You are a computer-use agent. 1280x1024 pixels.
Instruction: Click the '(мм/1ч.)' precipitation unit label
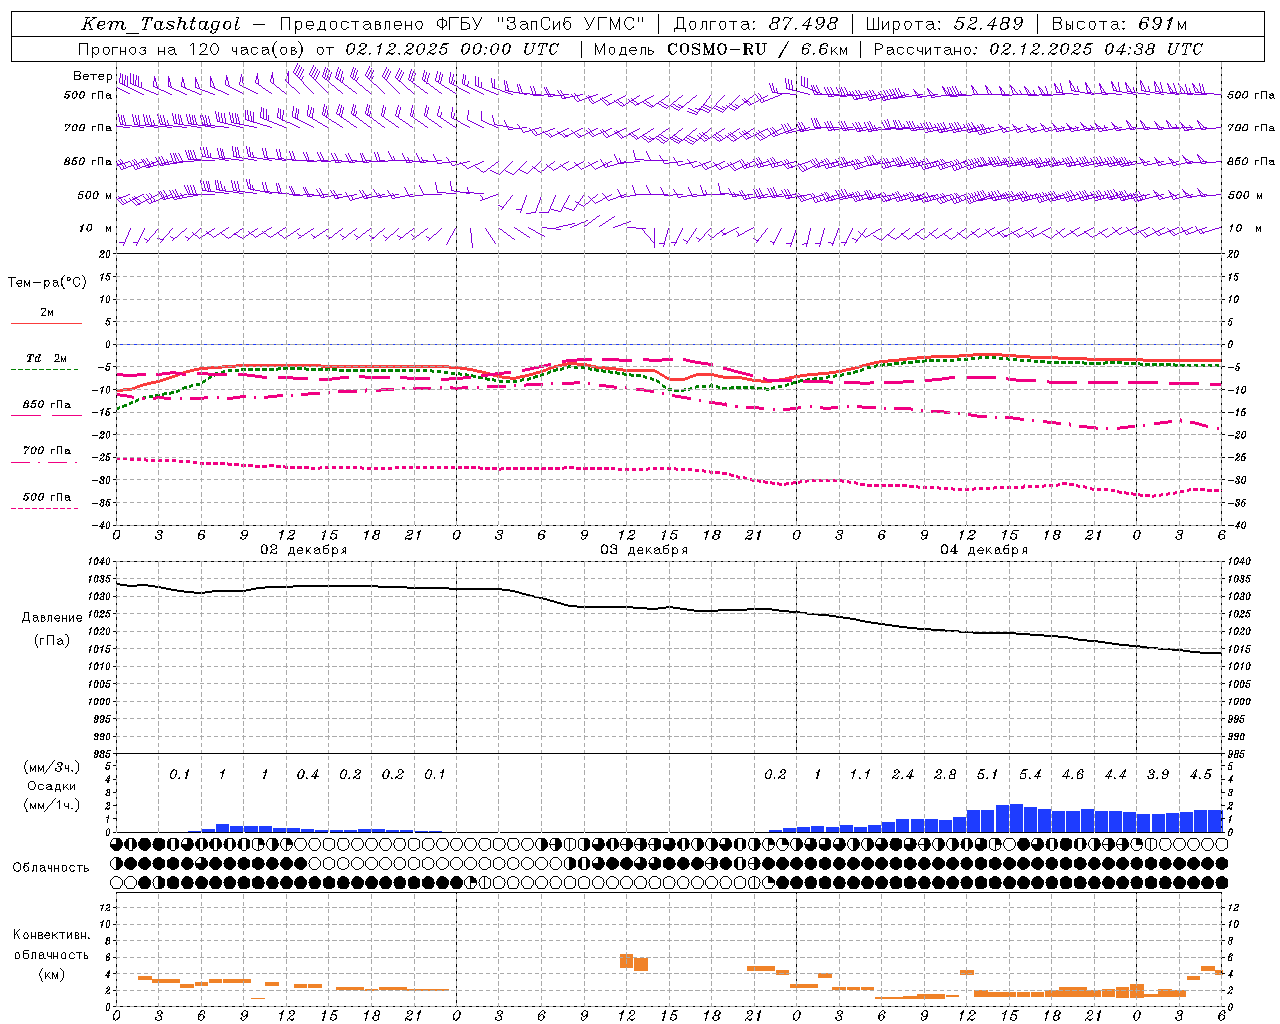pos(50,805)
